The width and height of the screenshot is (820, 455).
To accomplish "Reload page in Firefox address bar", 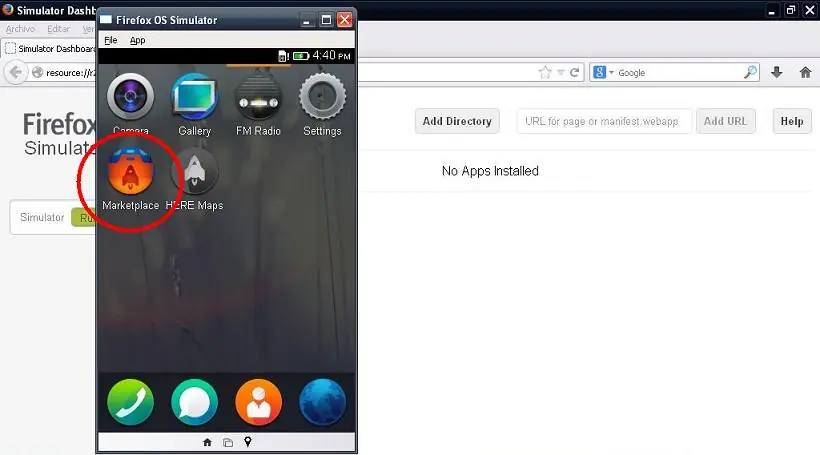I will pos(574,72).
